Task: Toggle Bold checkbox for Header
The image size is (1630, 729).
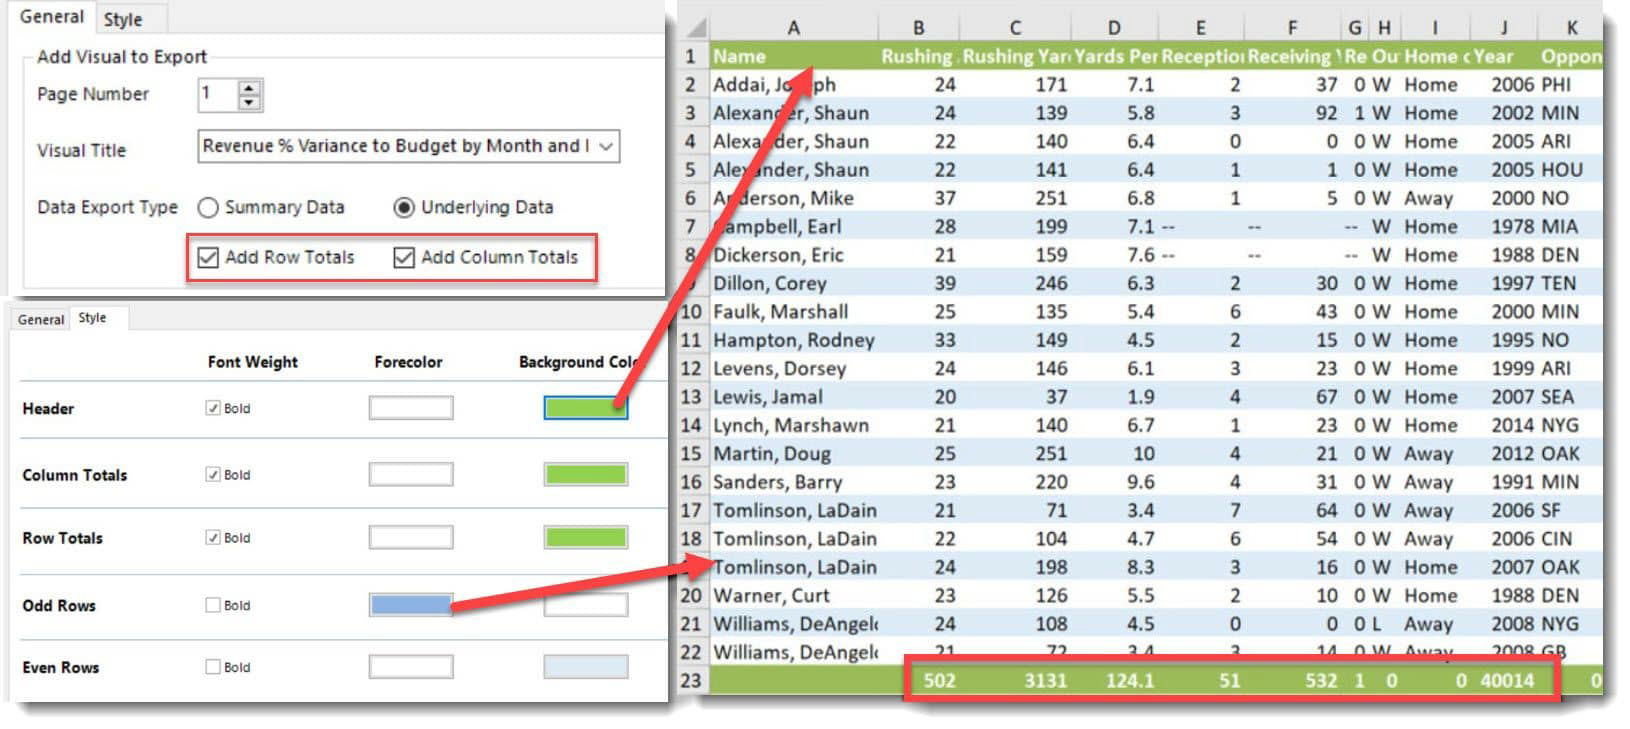Action: [x=212, y=408]
